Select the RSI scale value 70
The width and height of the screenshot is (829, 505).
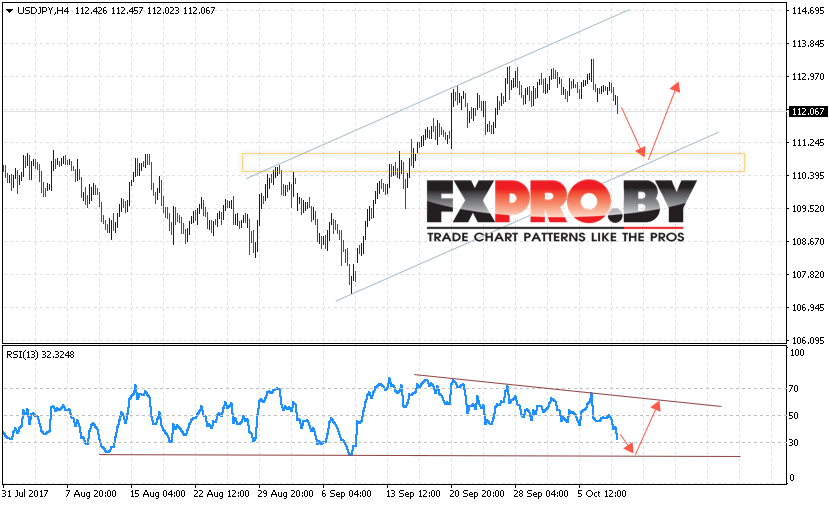(794, 389)
